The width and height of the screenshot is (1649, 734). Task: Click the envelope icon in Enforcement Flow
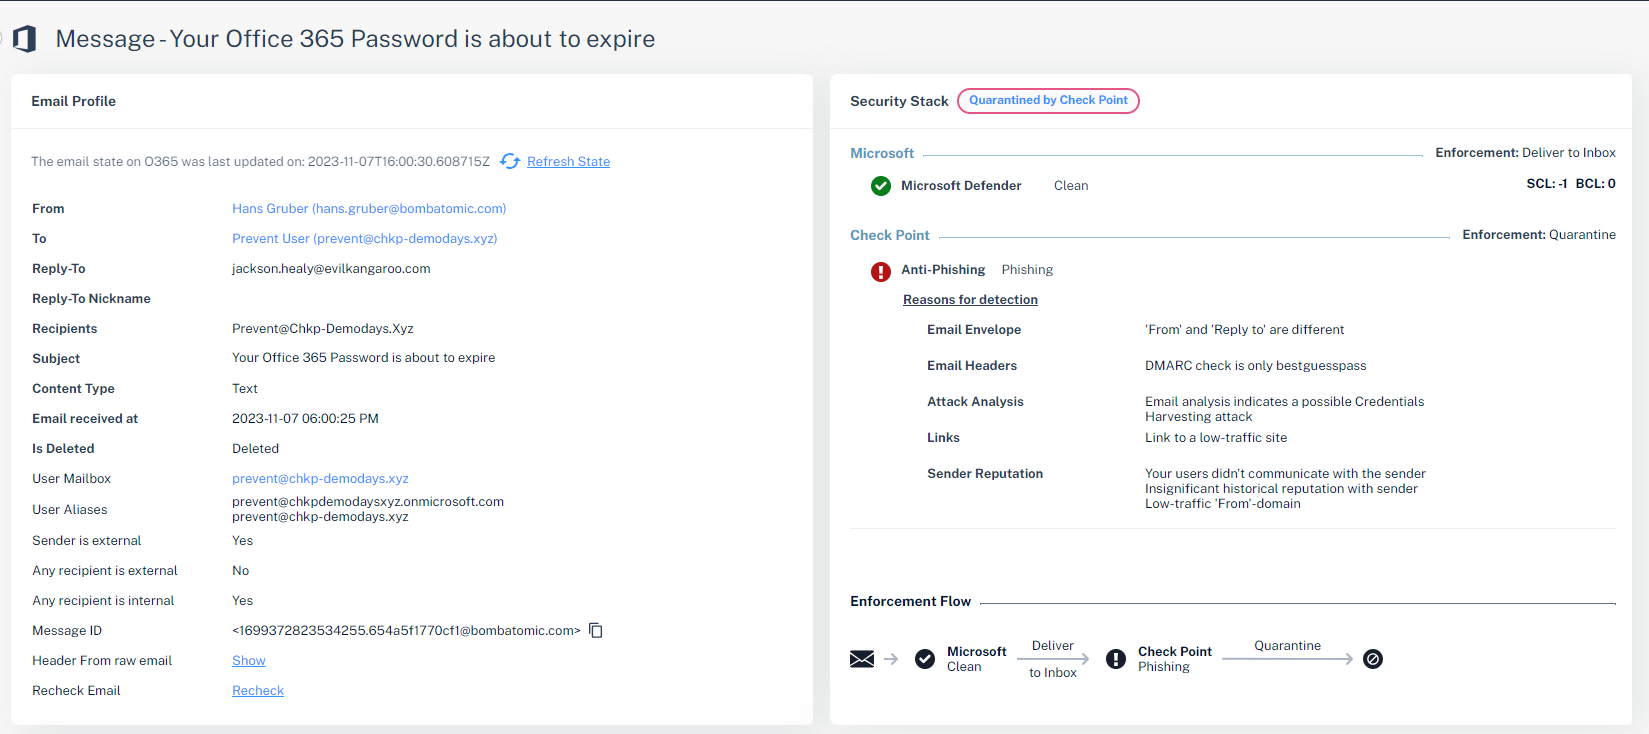tap(862, 659)
